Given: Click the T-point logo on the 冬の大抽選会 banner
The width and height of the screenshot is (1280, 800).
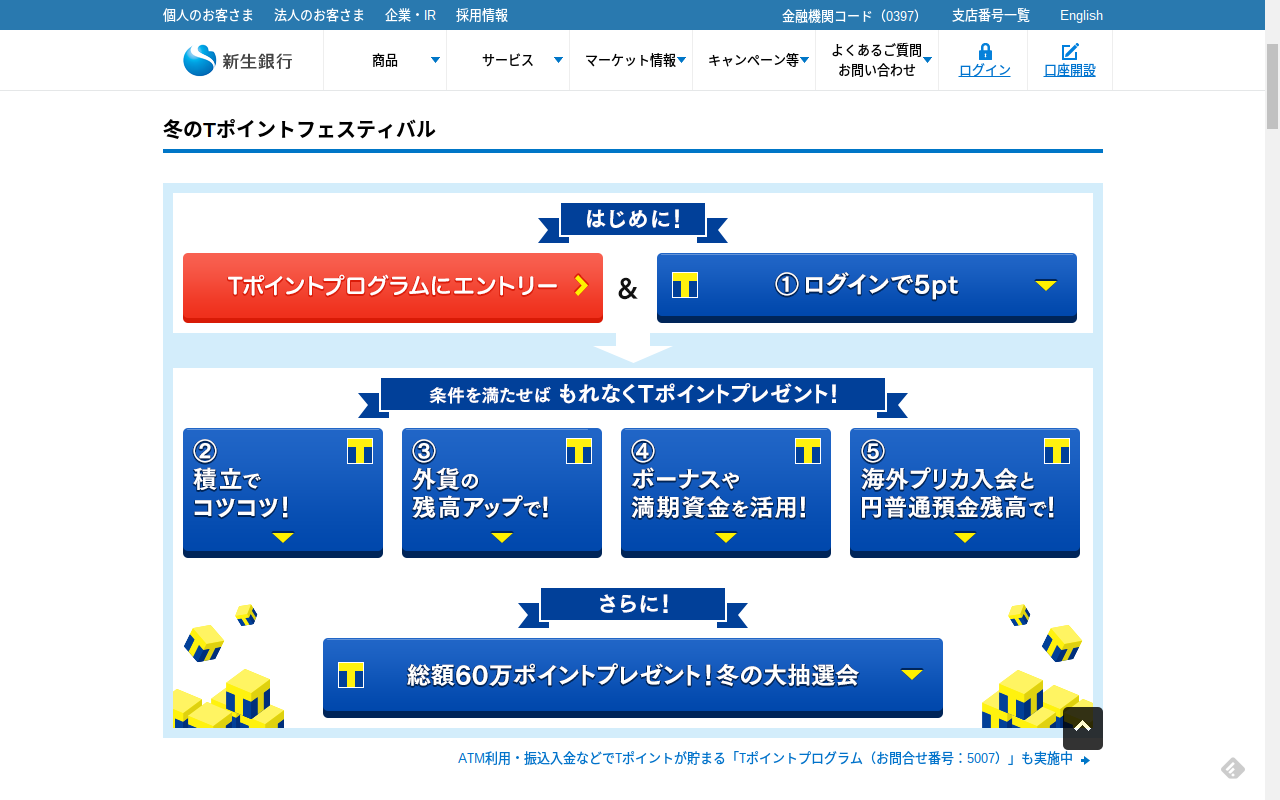Looking at the screenshot, I should click(x=351, y=675).
